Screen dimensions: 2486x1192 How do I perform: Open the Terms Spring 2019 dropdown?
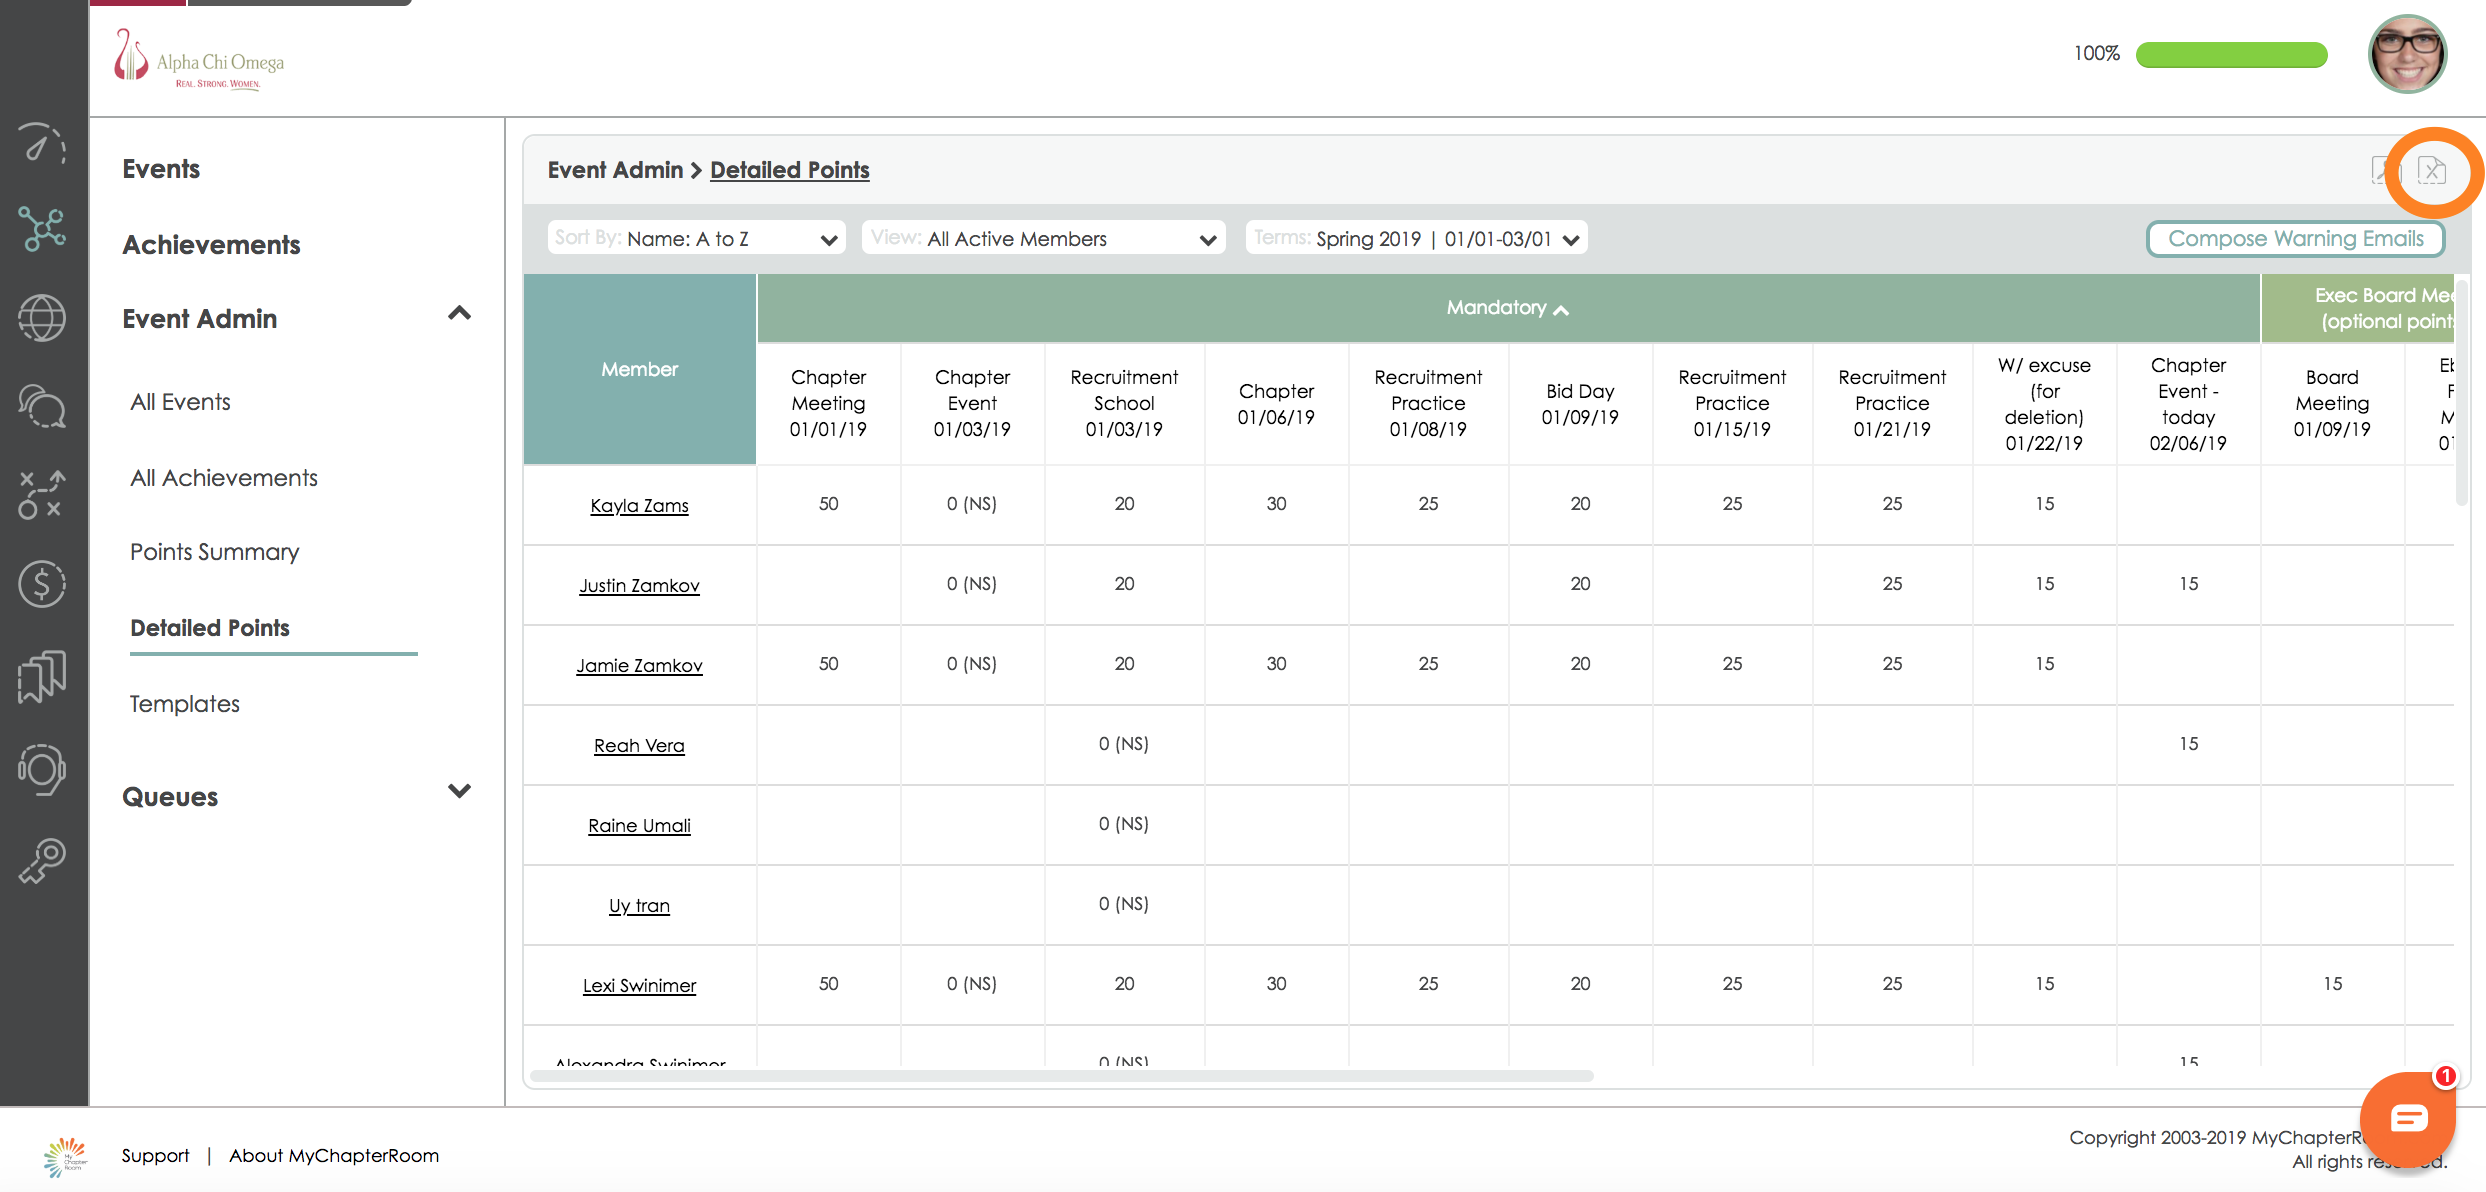[1416, 239]
